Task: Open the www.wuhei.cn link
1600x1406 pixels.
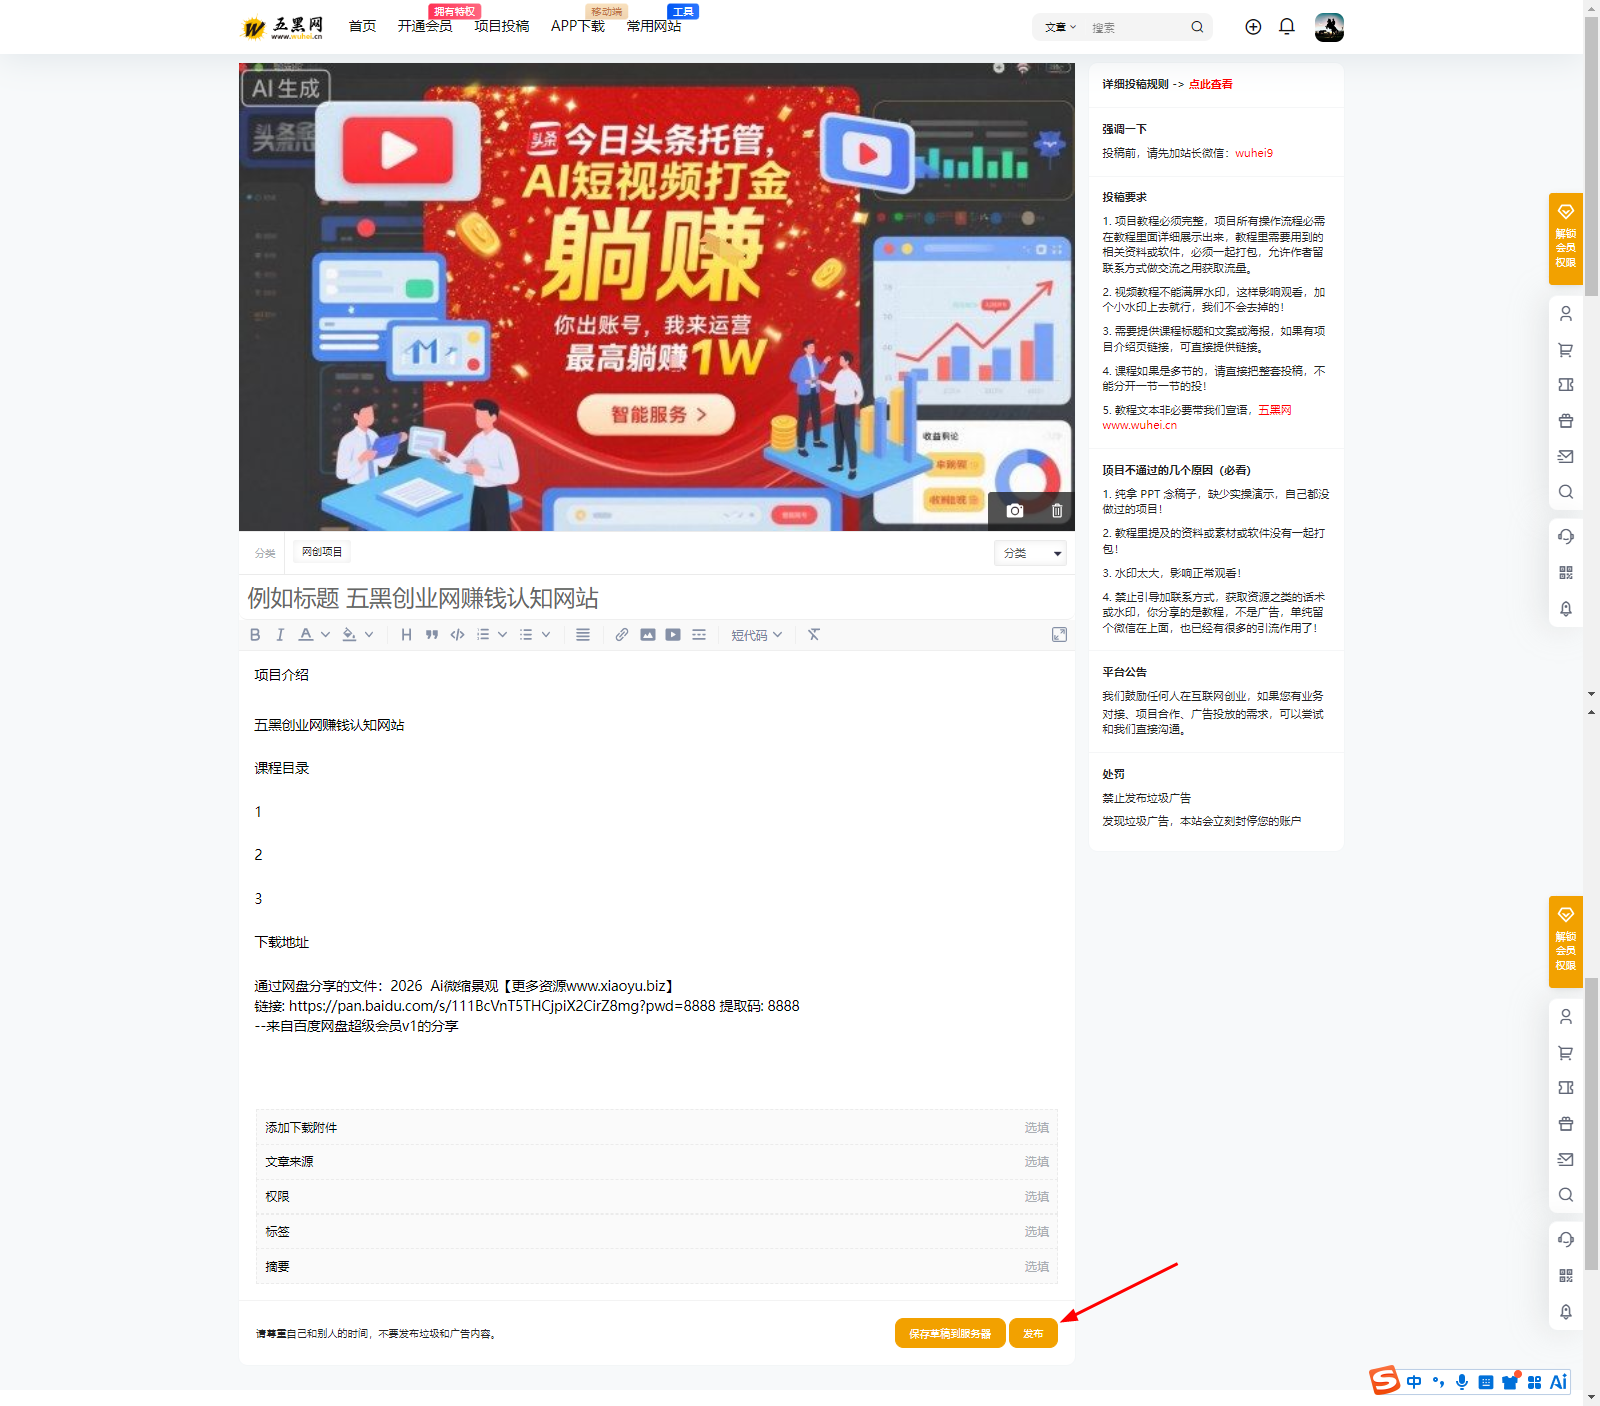Action: 1139,425
